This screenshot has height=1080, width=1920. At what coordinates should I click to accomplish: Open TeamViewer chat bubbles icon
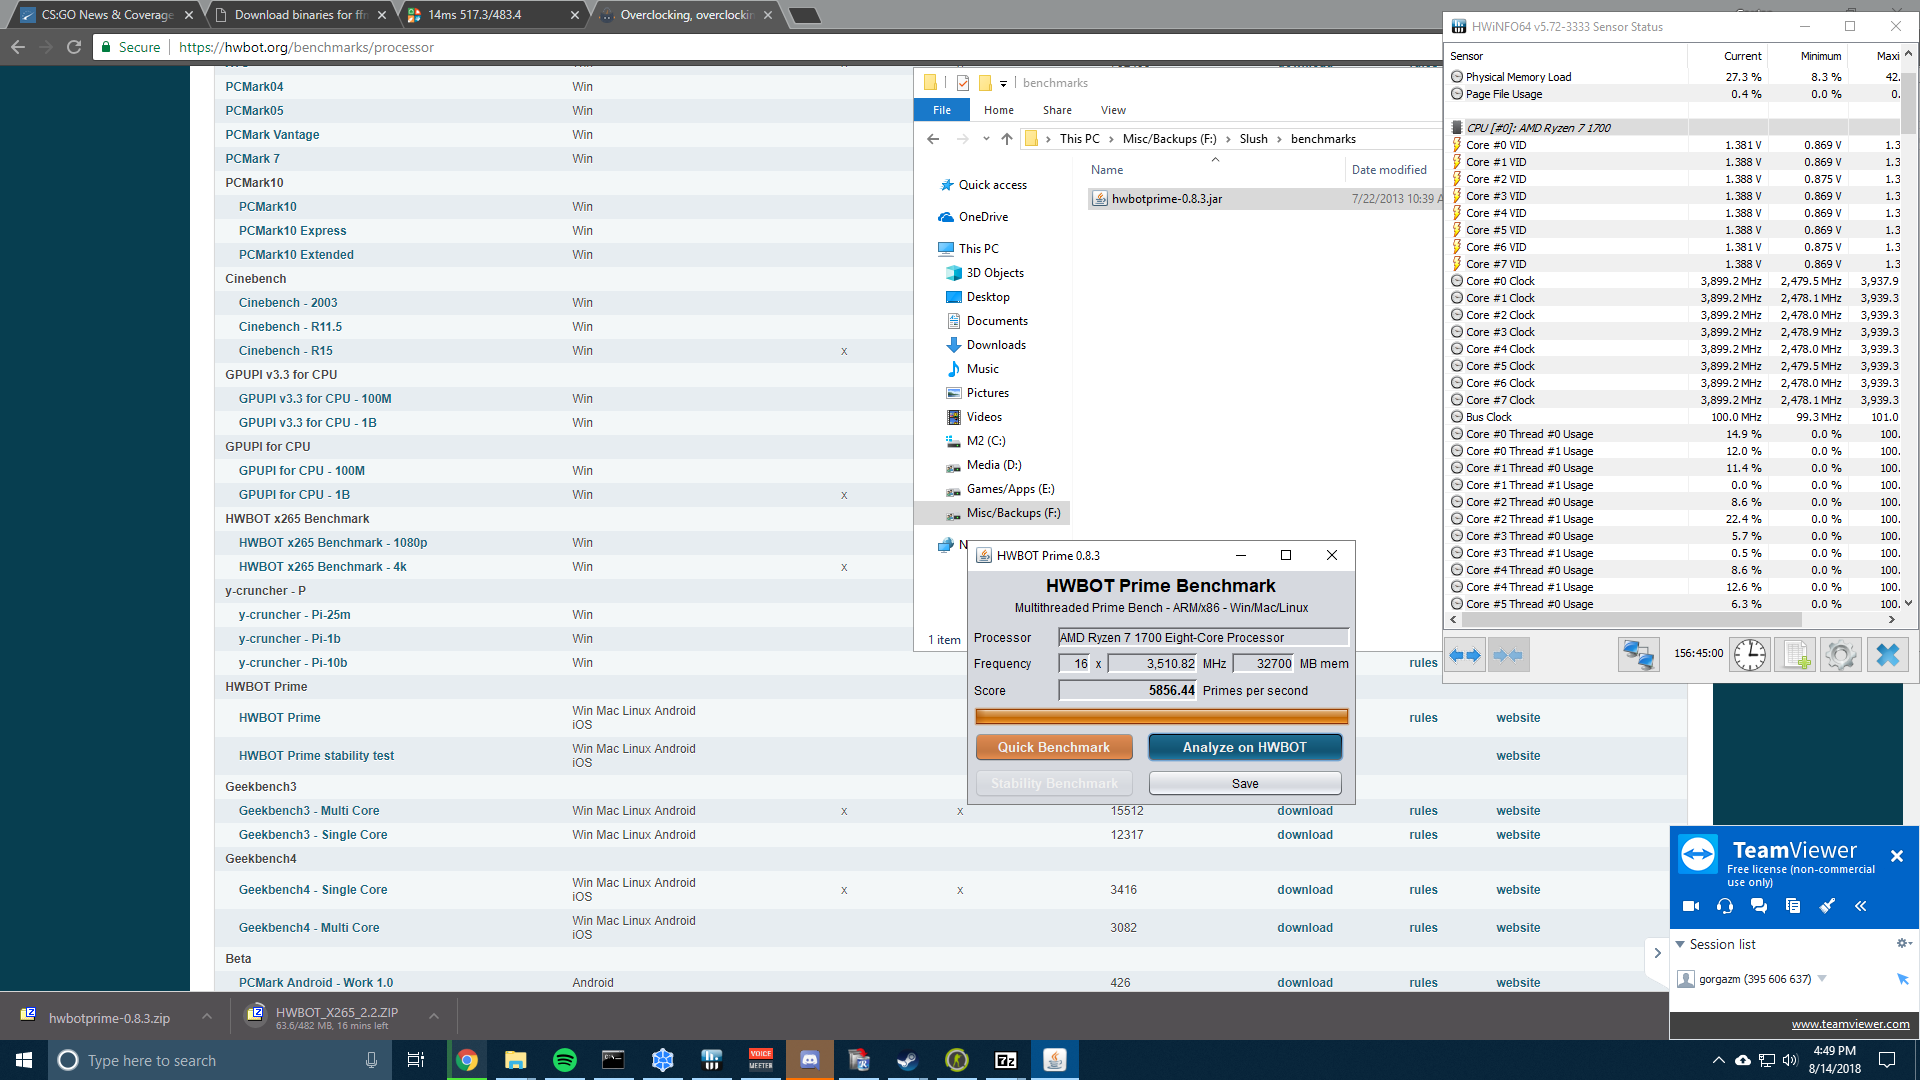coord(1759,906)
